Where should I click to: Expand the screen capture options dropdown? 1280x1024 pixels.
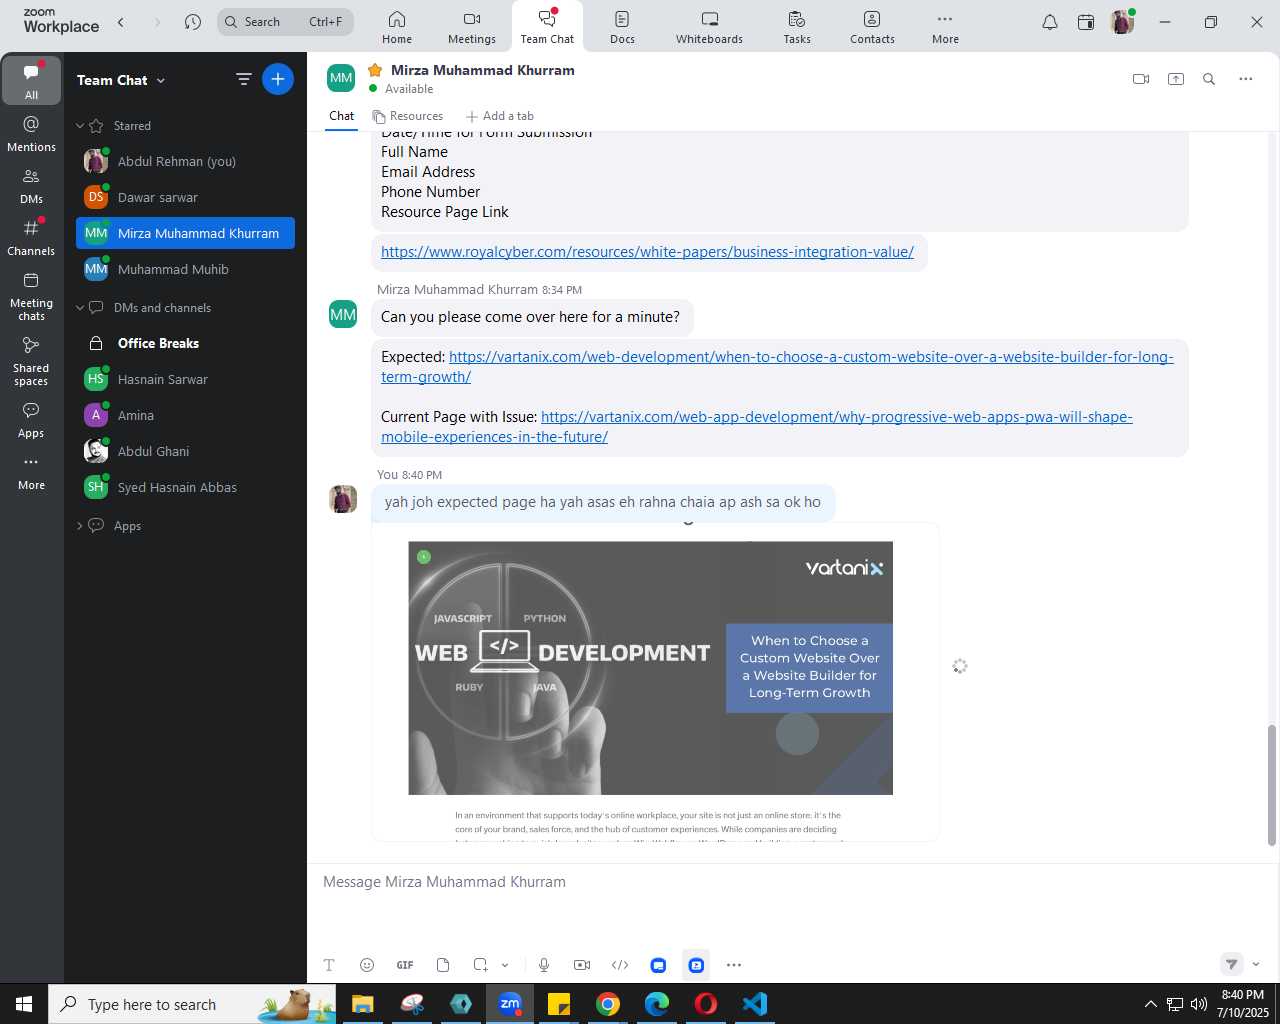point(505,965)
